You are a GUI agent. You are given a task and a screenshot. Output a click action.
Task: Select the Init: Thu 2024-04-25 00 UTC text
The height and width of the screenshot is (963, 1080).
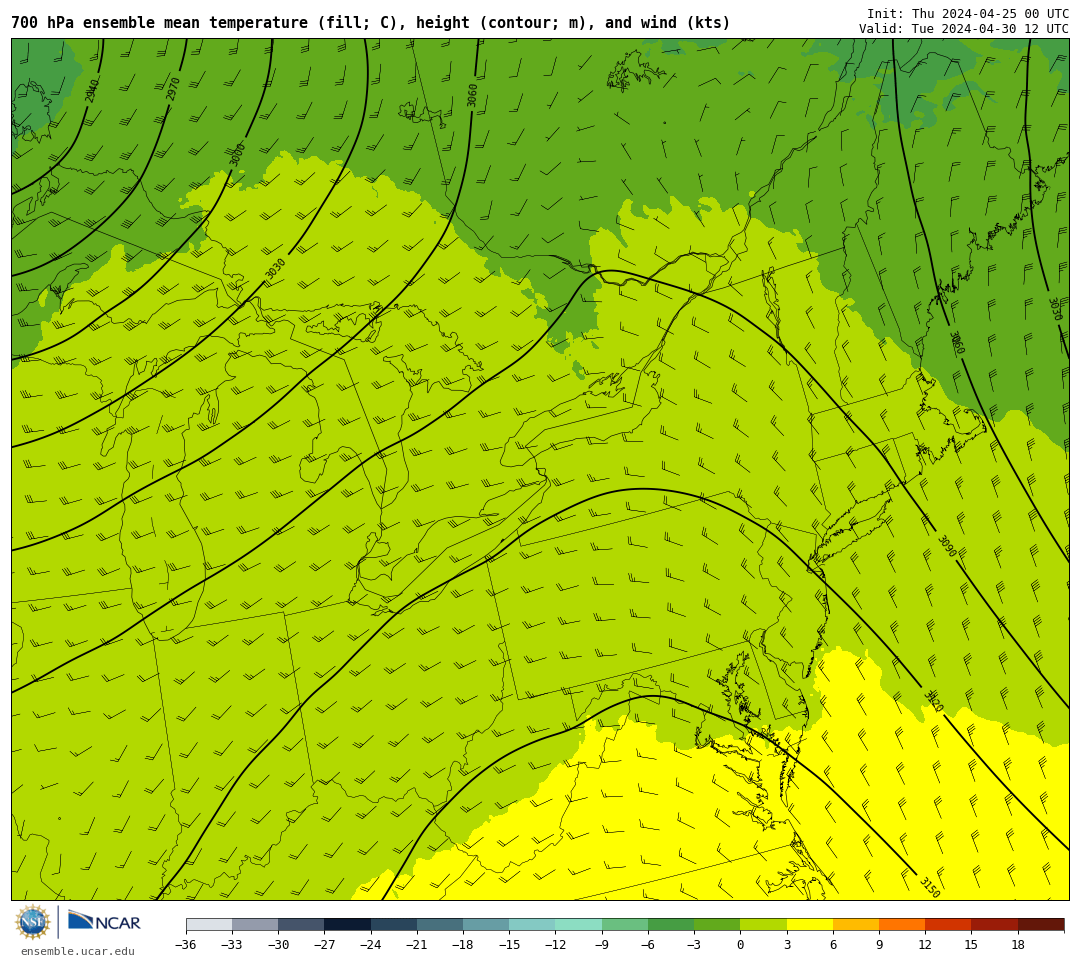967,14
